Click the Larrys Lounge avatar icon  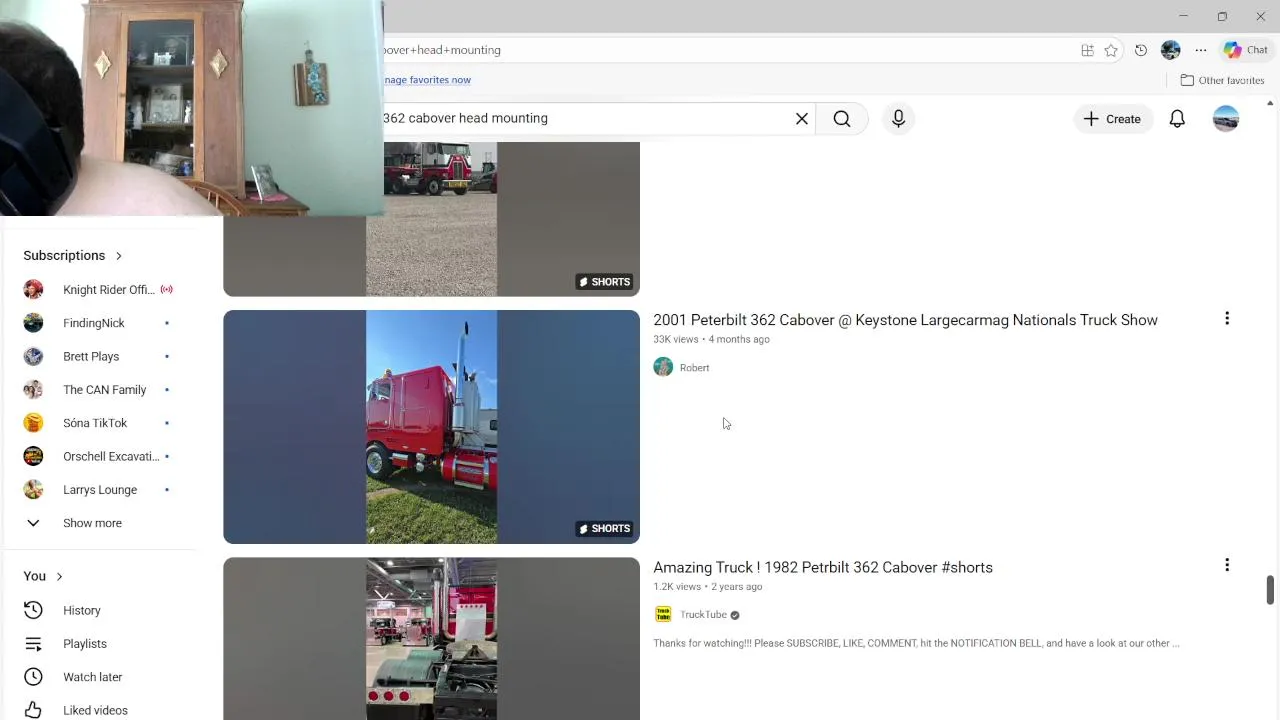pos(33,490)
